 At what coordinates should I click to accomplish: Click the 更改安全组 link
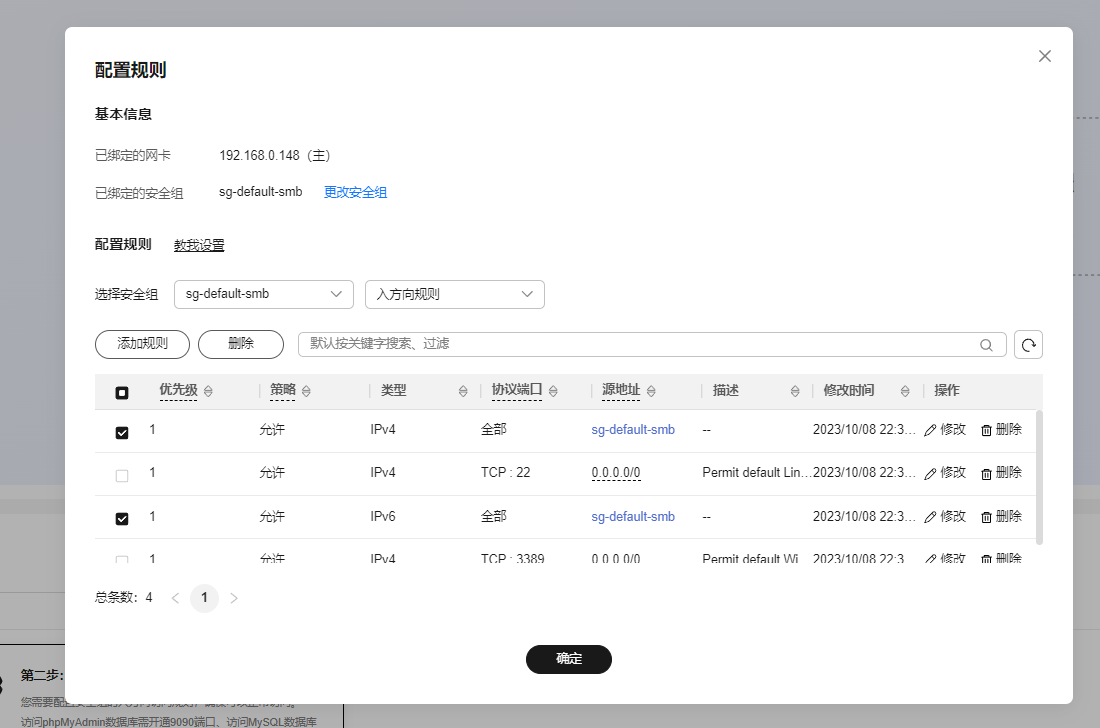pyautogui.click(x=355, y=192)
